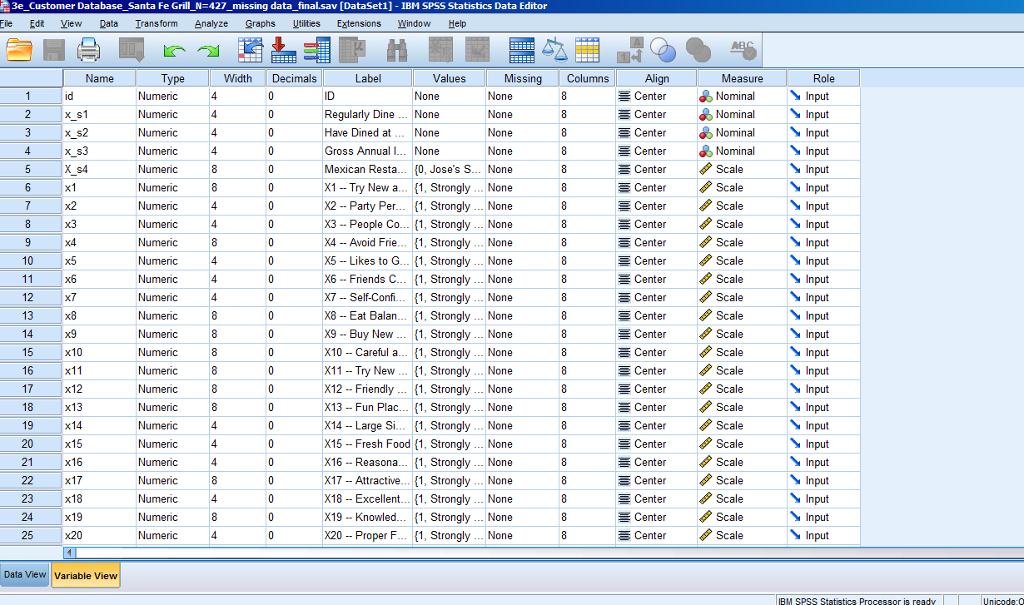Click the Run descriptive statistics icon
1024x605 pixels.
click(x=352, y=50)
